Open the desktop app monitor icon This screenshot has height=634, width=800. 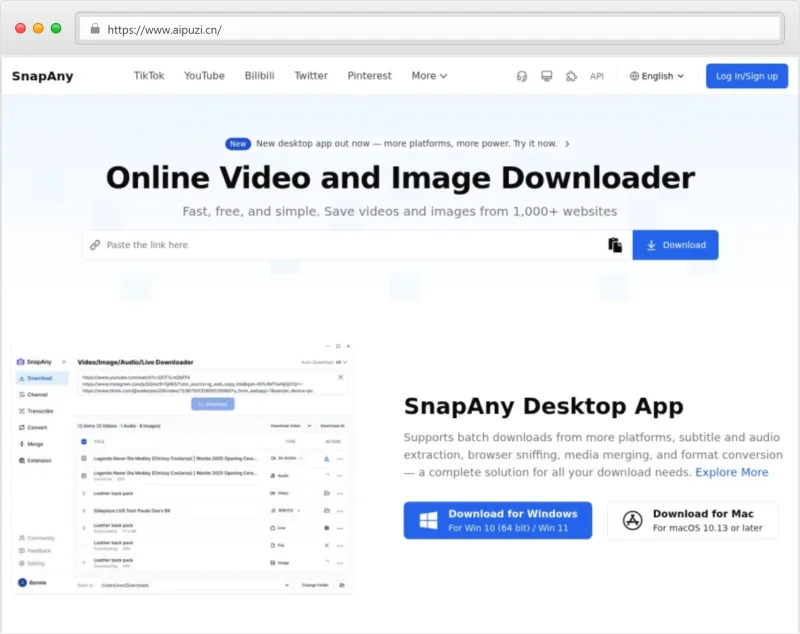(546, 76)
